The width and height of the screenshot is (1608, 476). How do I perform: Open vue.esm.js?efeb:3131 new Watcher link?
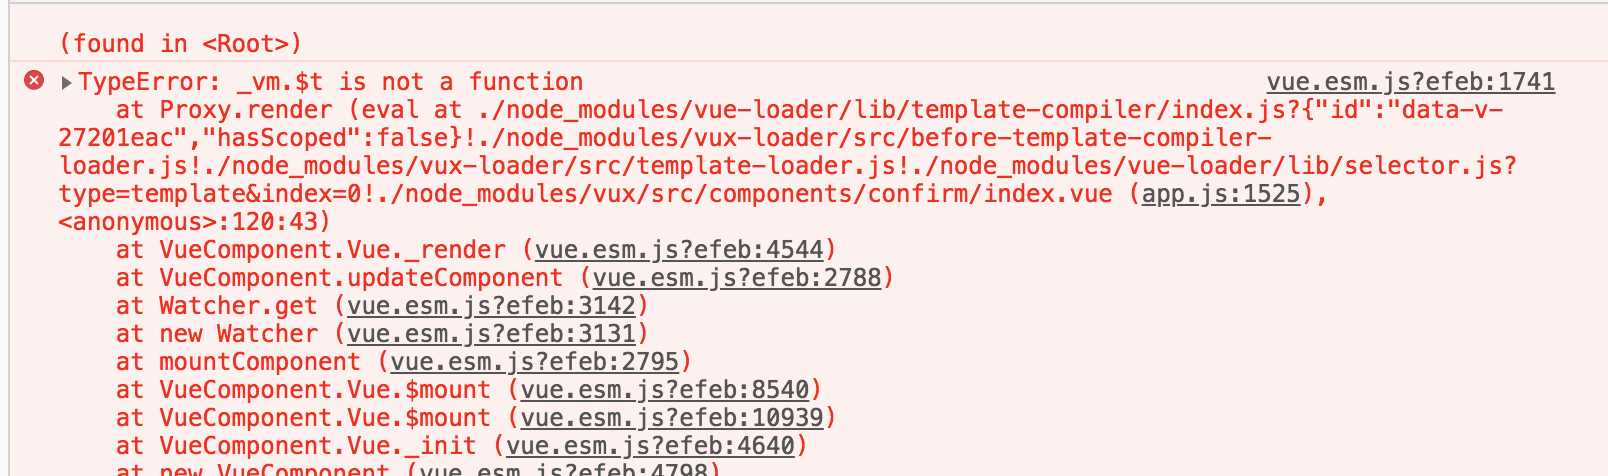(492, 334)
